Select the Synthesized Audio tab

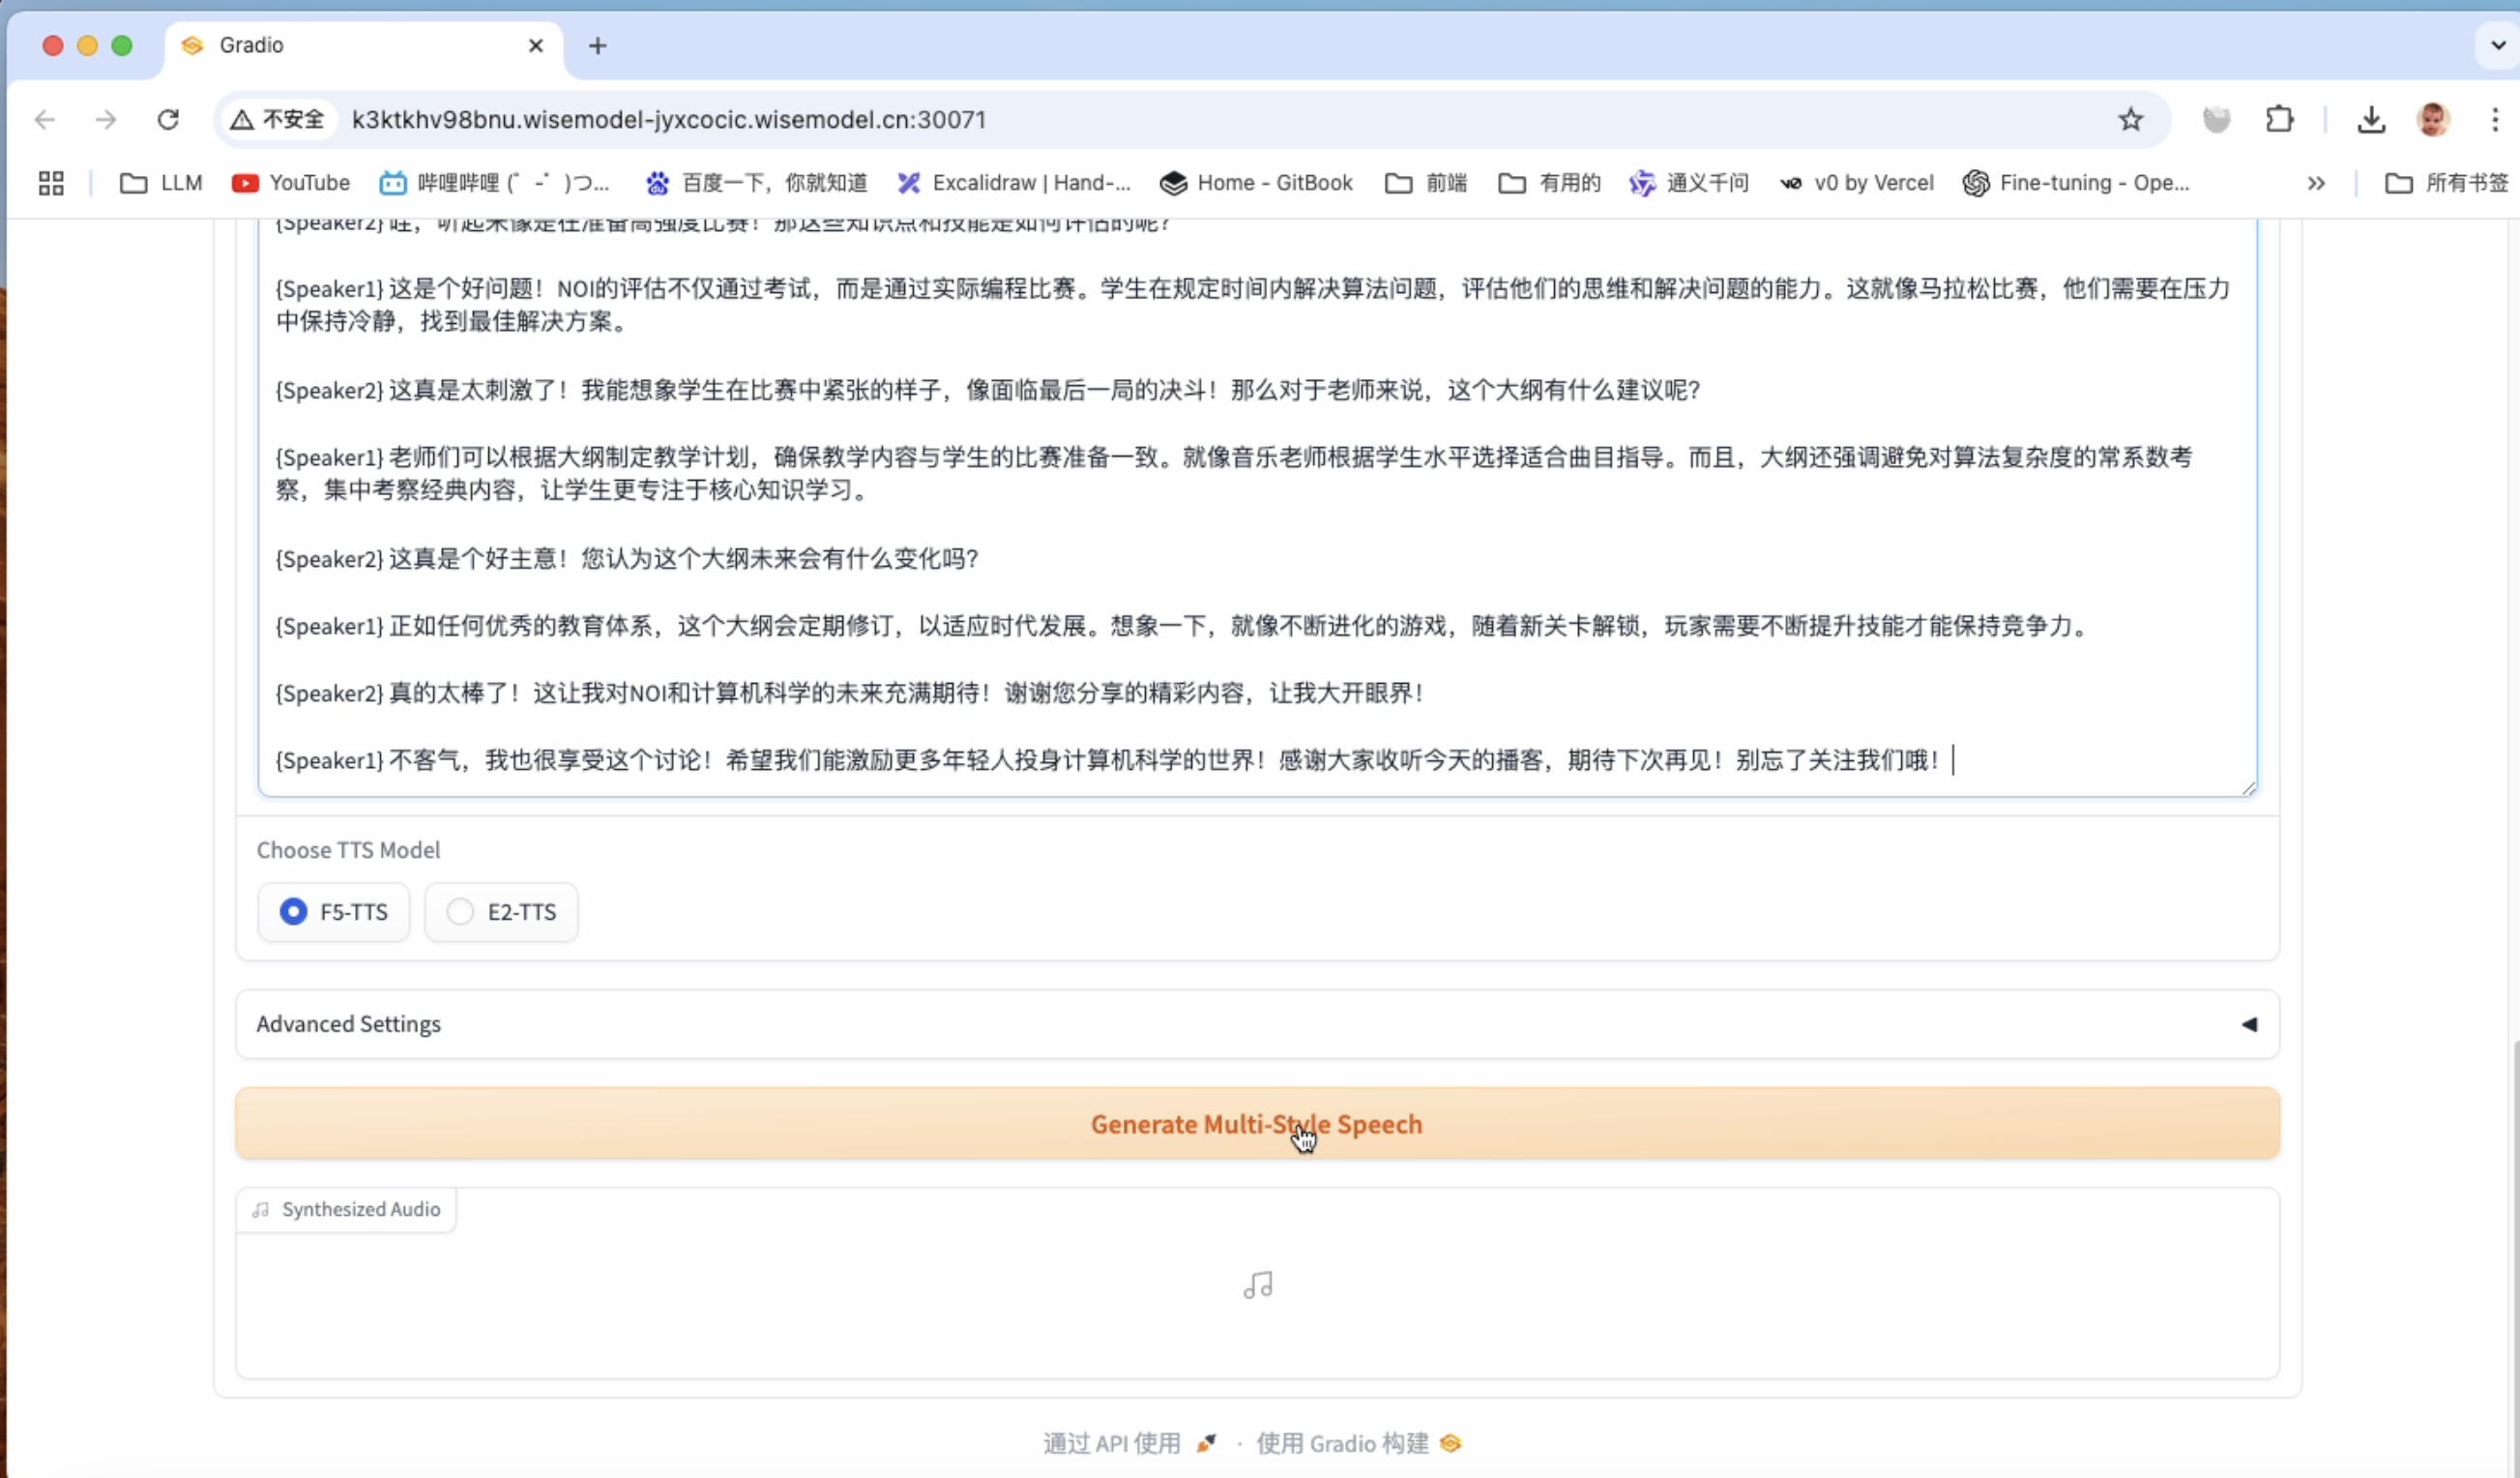[346, 1208]
